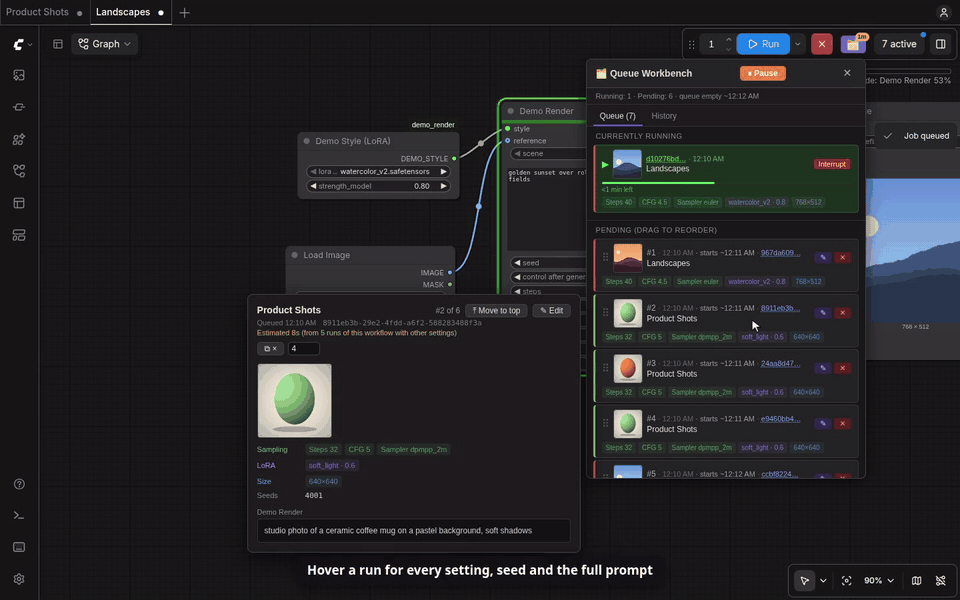Toggle collapse dot on Load Image node
The width and height of the screenshot is (960, 600).
294,255
